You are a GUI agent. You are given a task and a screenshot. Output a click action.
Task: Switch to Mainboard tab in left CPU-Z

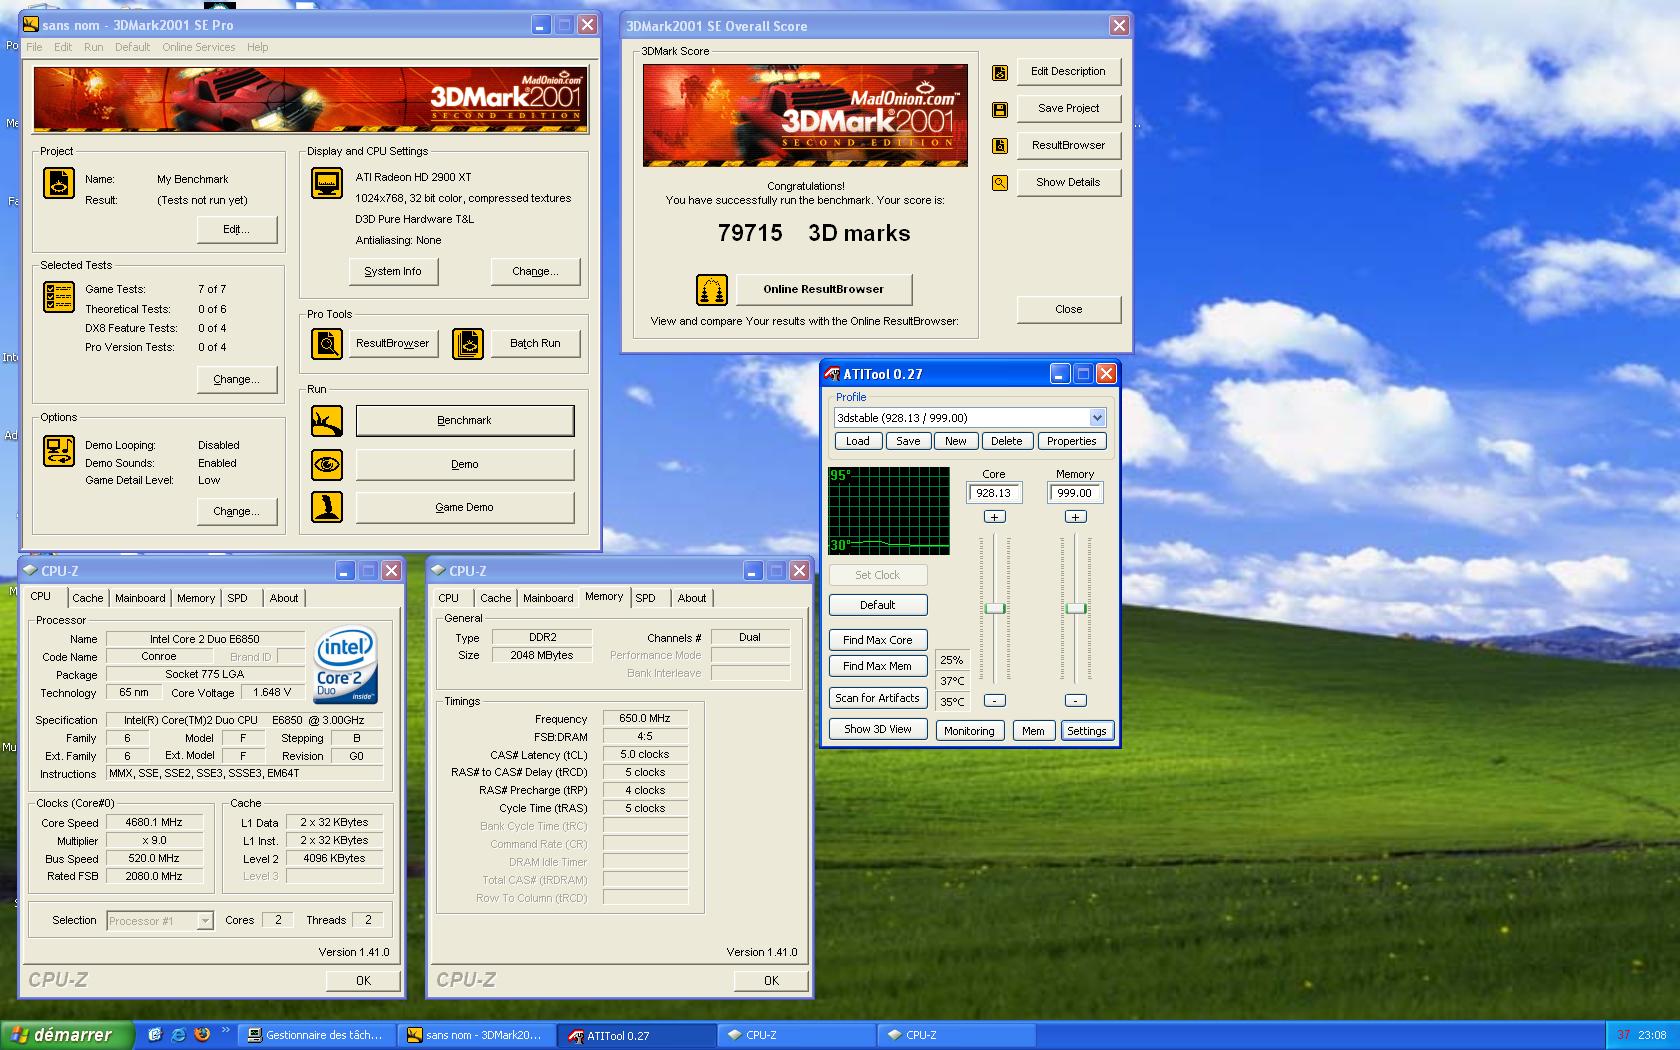(140, 598)
